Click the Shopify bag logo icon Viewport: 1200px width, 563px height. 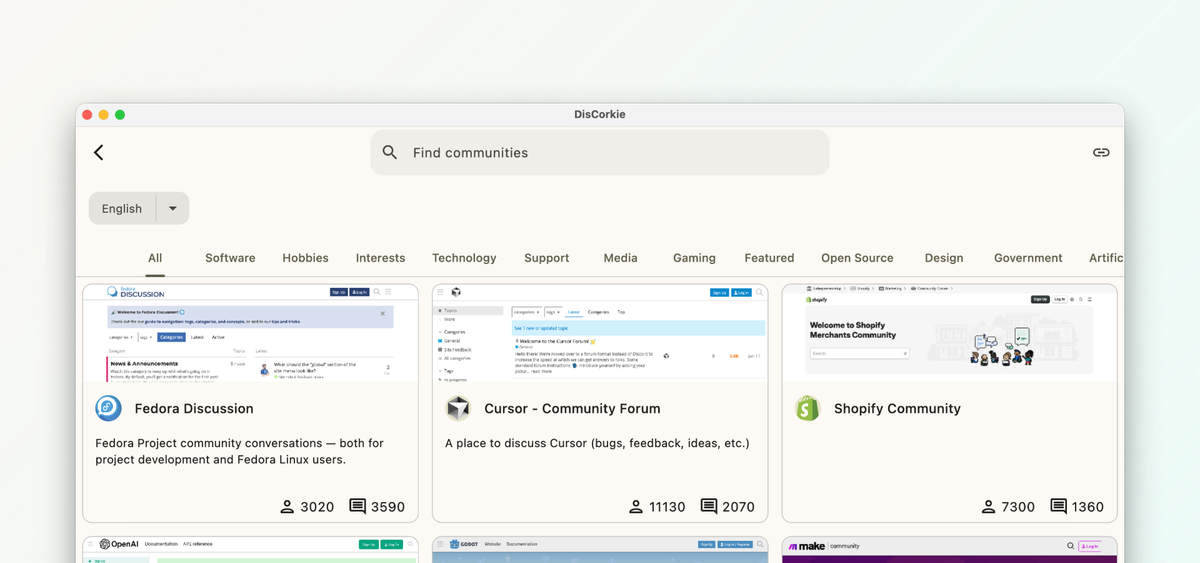(808, 408)
